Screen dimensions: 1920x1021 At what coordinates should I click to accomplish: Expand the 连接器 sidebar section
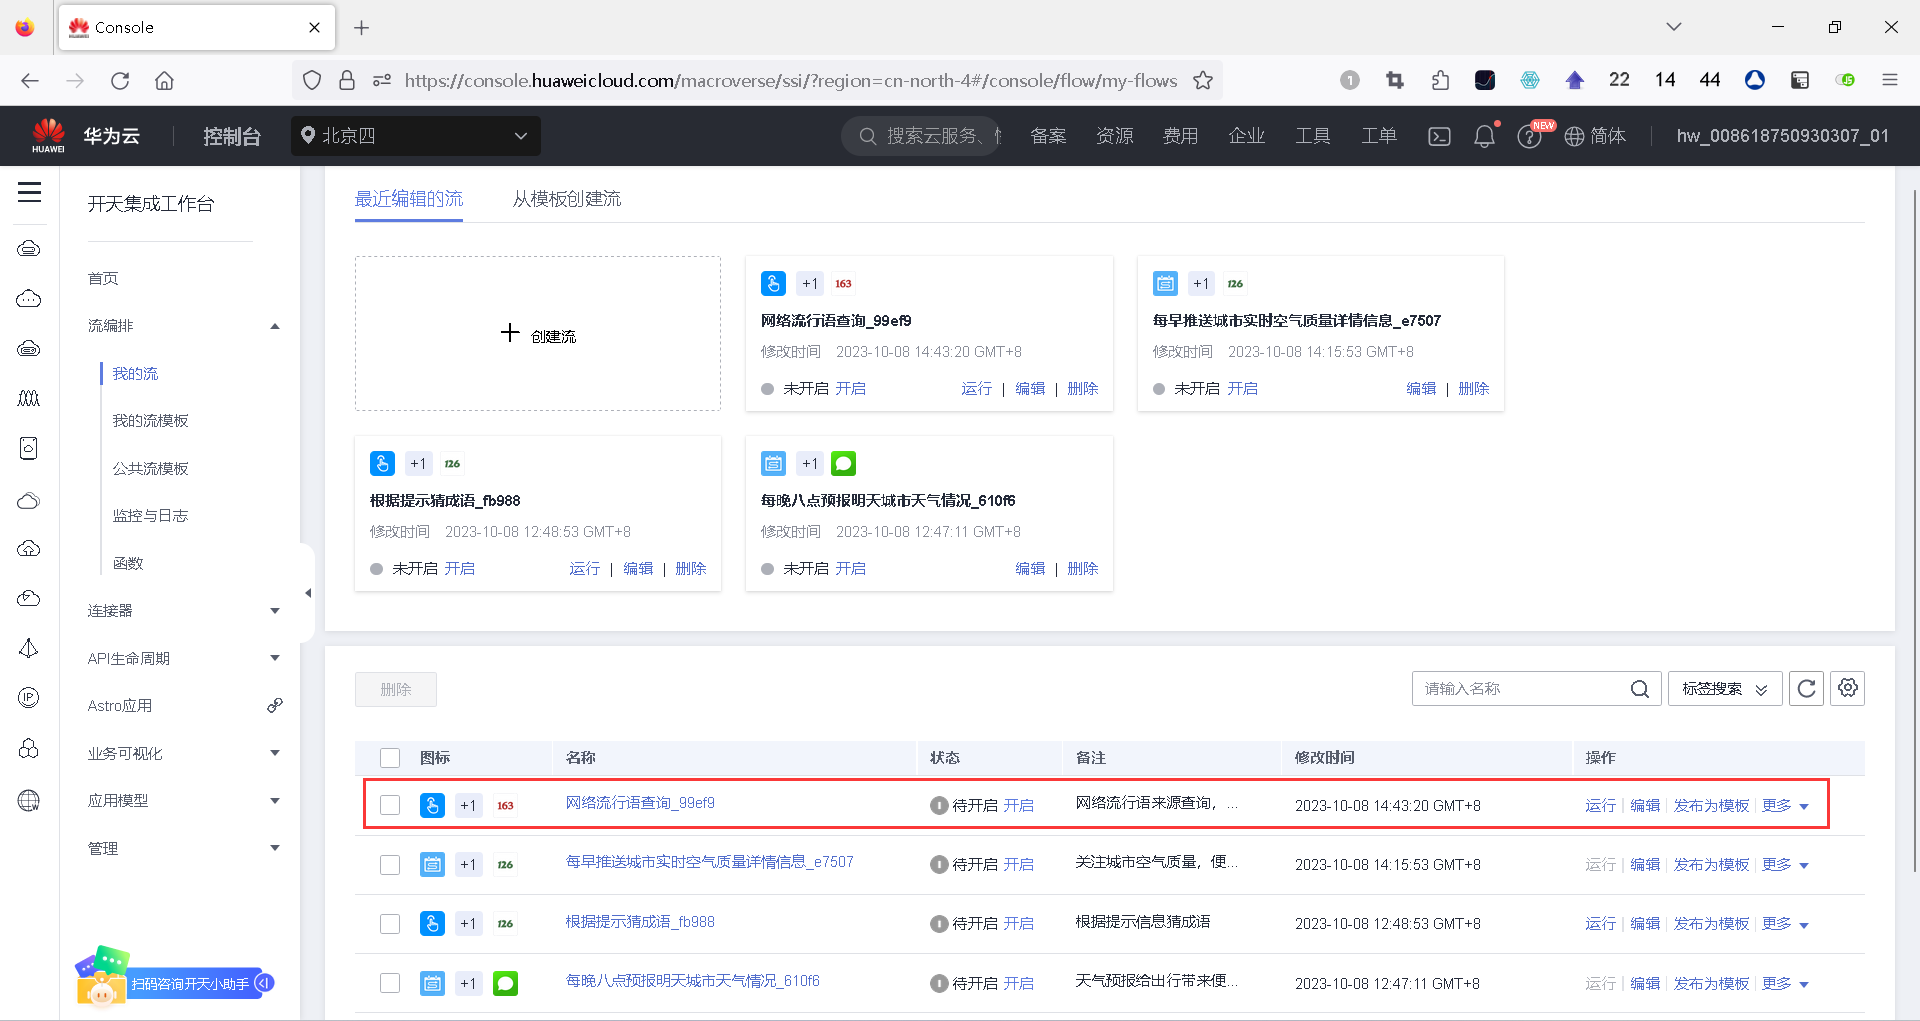tap(275, 611)
